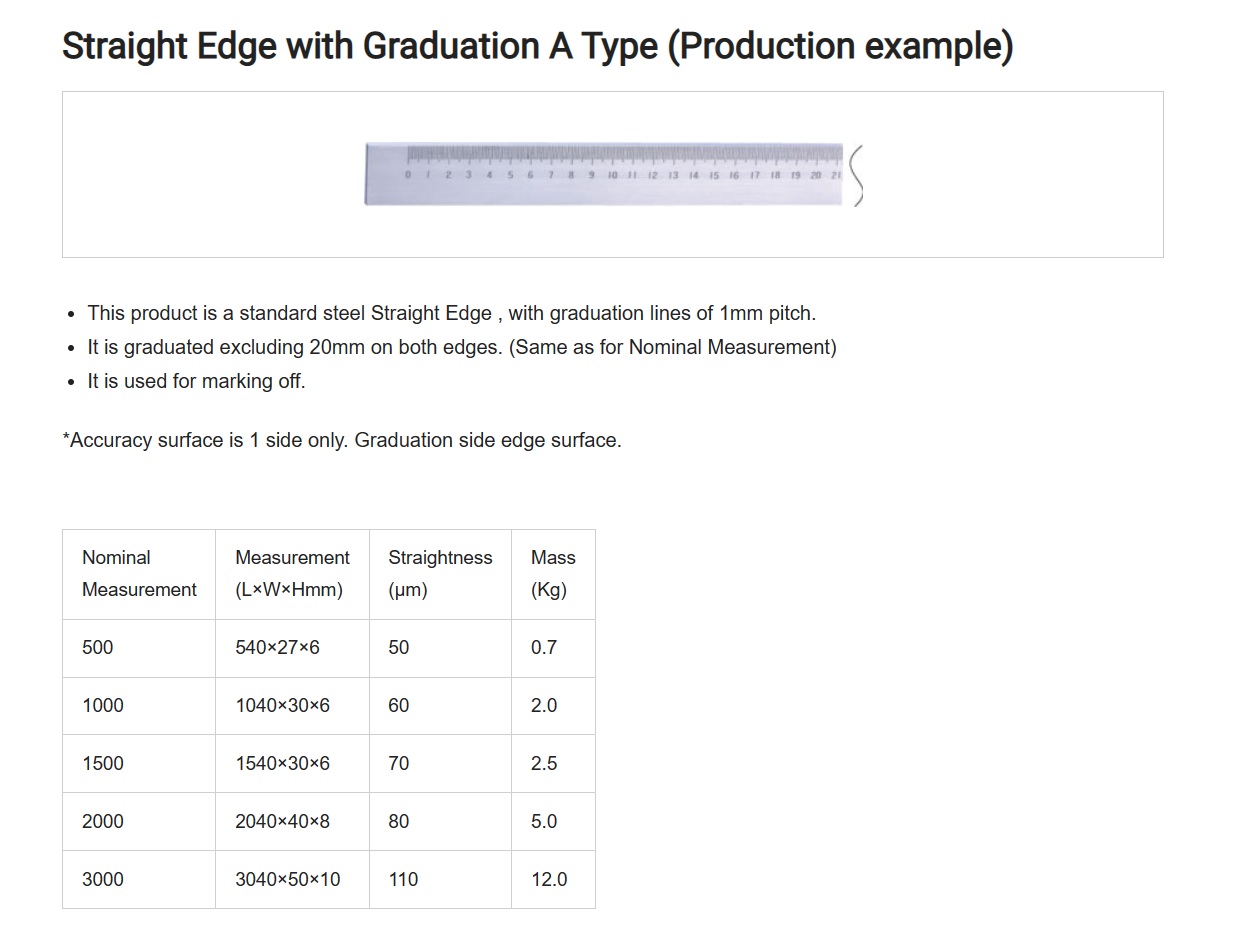The image size is (1243, 931).
Task: Click the straightness value 60
Action: pyautogui.click(x=440, y=706)
